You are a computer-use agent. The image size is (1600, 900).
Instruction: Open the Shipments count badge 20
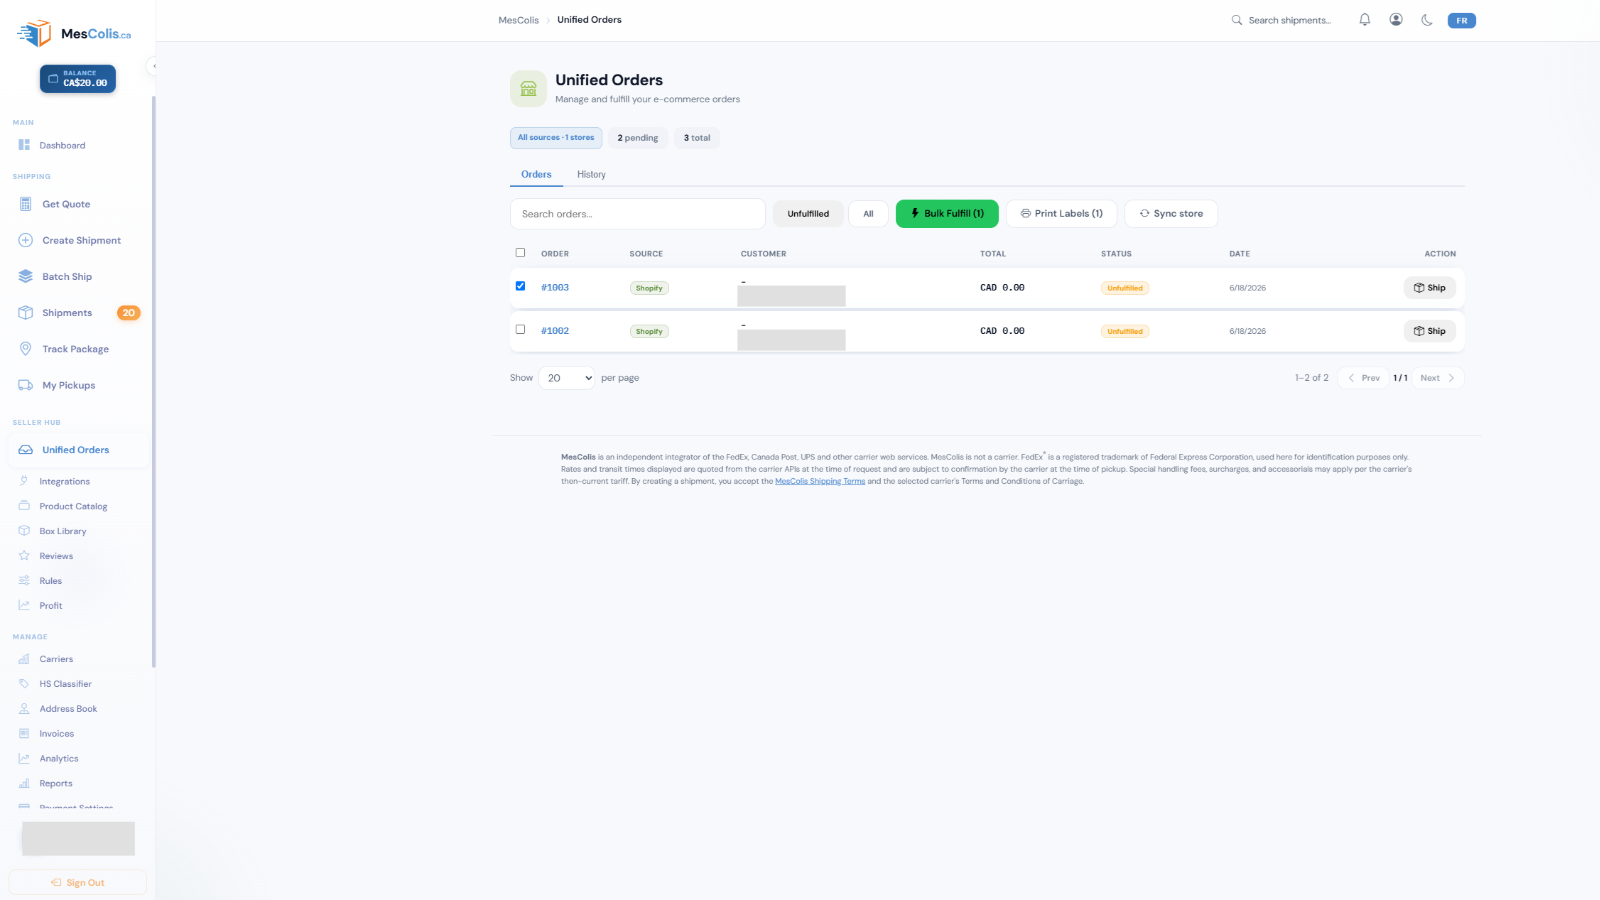click(x=129, y=313)
